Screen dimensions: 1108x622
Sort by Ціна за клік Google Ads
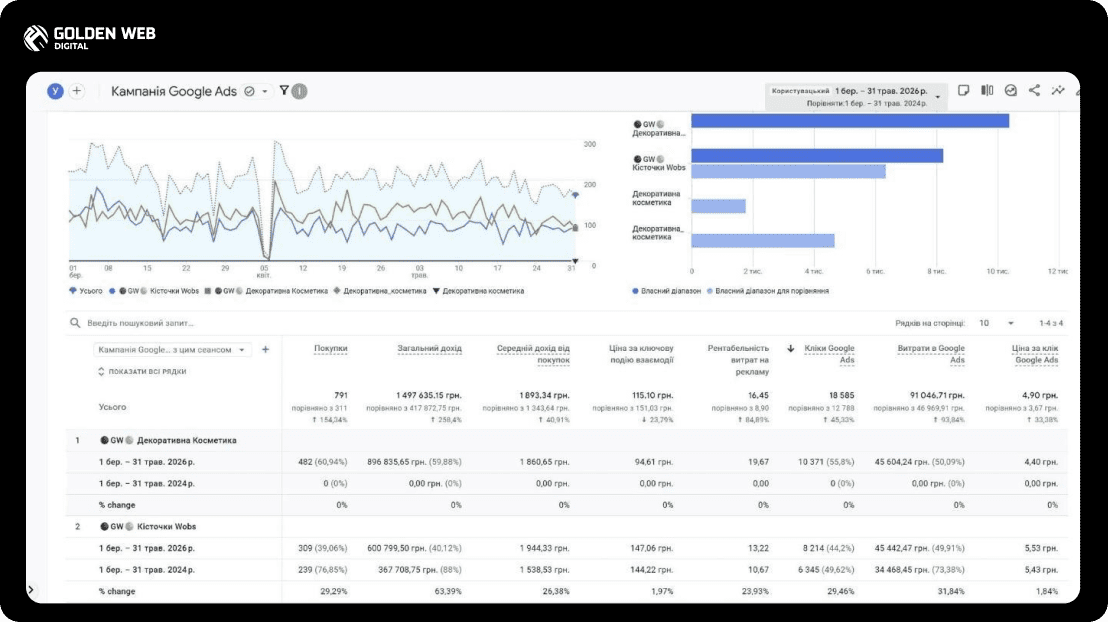1035,354
